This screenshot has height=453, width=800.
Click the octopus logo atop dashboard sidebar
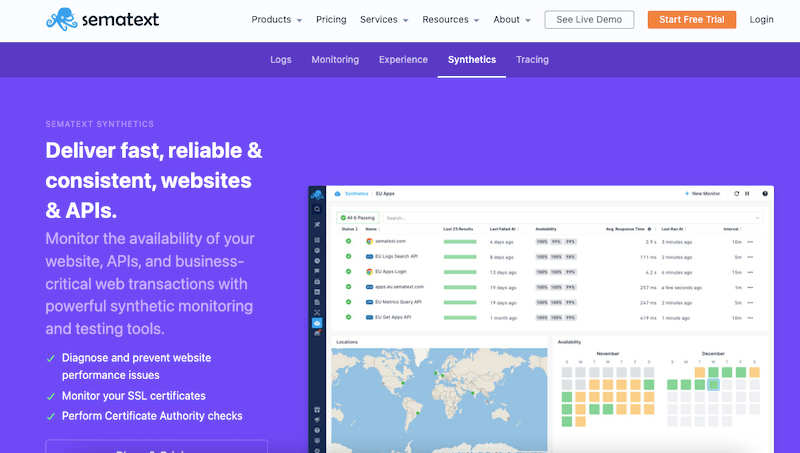pos(317,194)
